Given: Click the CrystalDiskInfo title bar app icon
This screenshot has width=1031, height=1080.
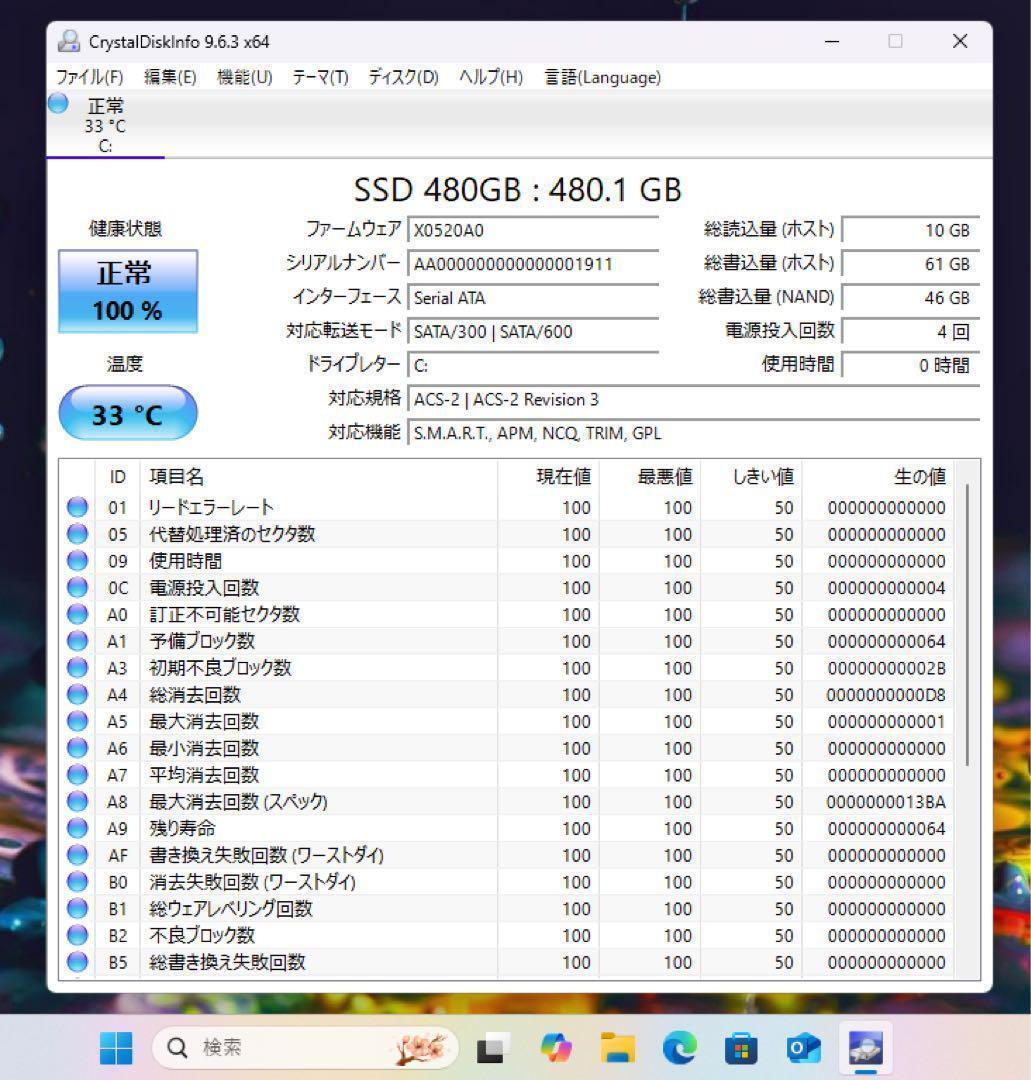Looking at the screenshot, I should point(68,41).
